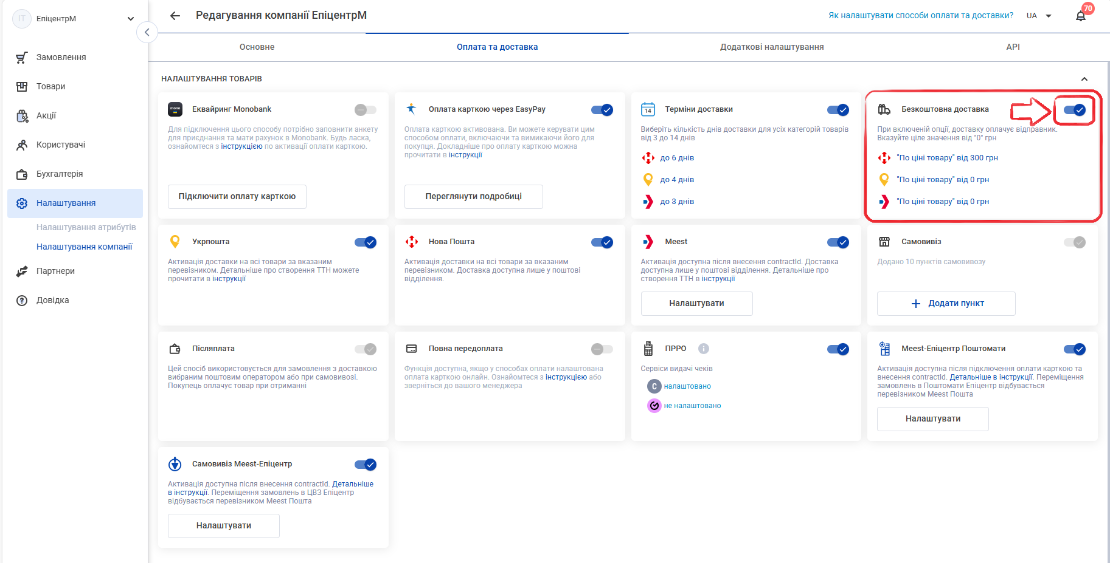Viewport: 1110px width, 563px height.
Task: Open the "до 6 днів" delivery term
Action: click(x=677, y=158)
